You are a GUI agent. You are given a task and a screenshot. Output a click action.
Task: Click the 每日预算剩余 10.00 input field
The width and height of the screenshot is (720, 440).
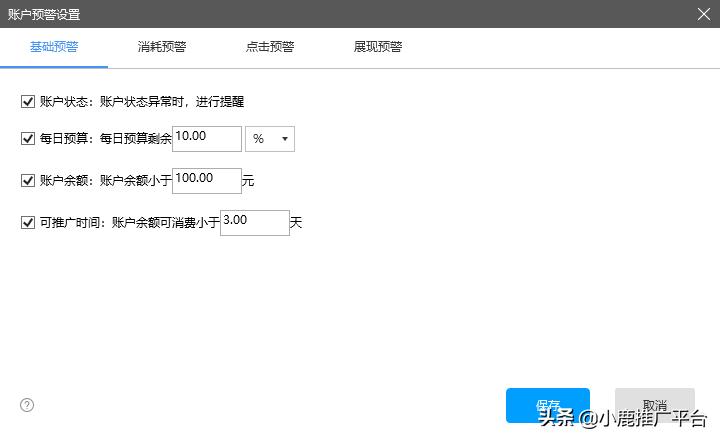(x=207, y=139)
